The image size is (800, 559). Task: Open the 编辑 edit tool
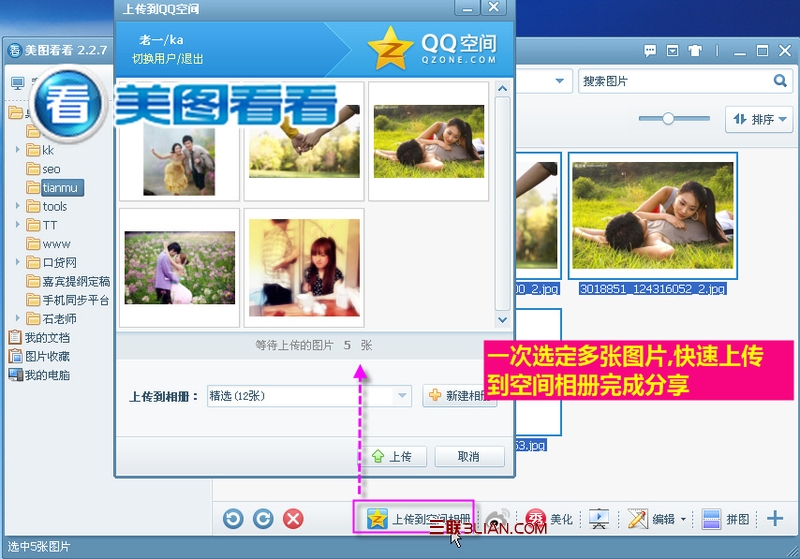(x=652, y=519)
